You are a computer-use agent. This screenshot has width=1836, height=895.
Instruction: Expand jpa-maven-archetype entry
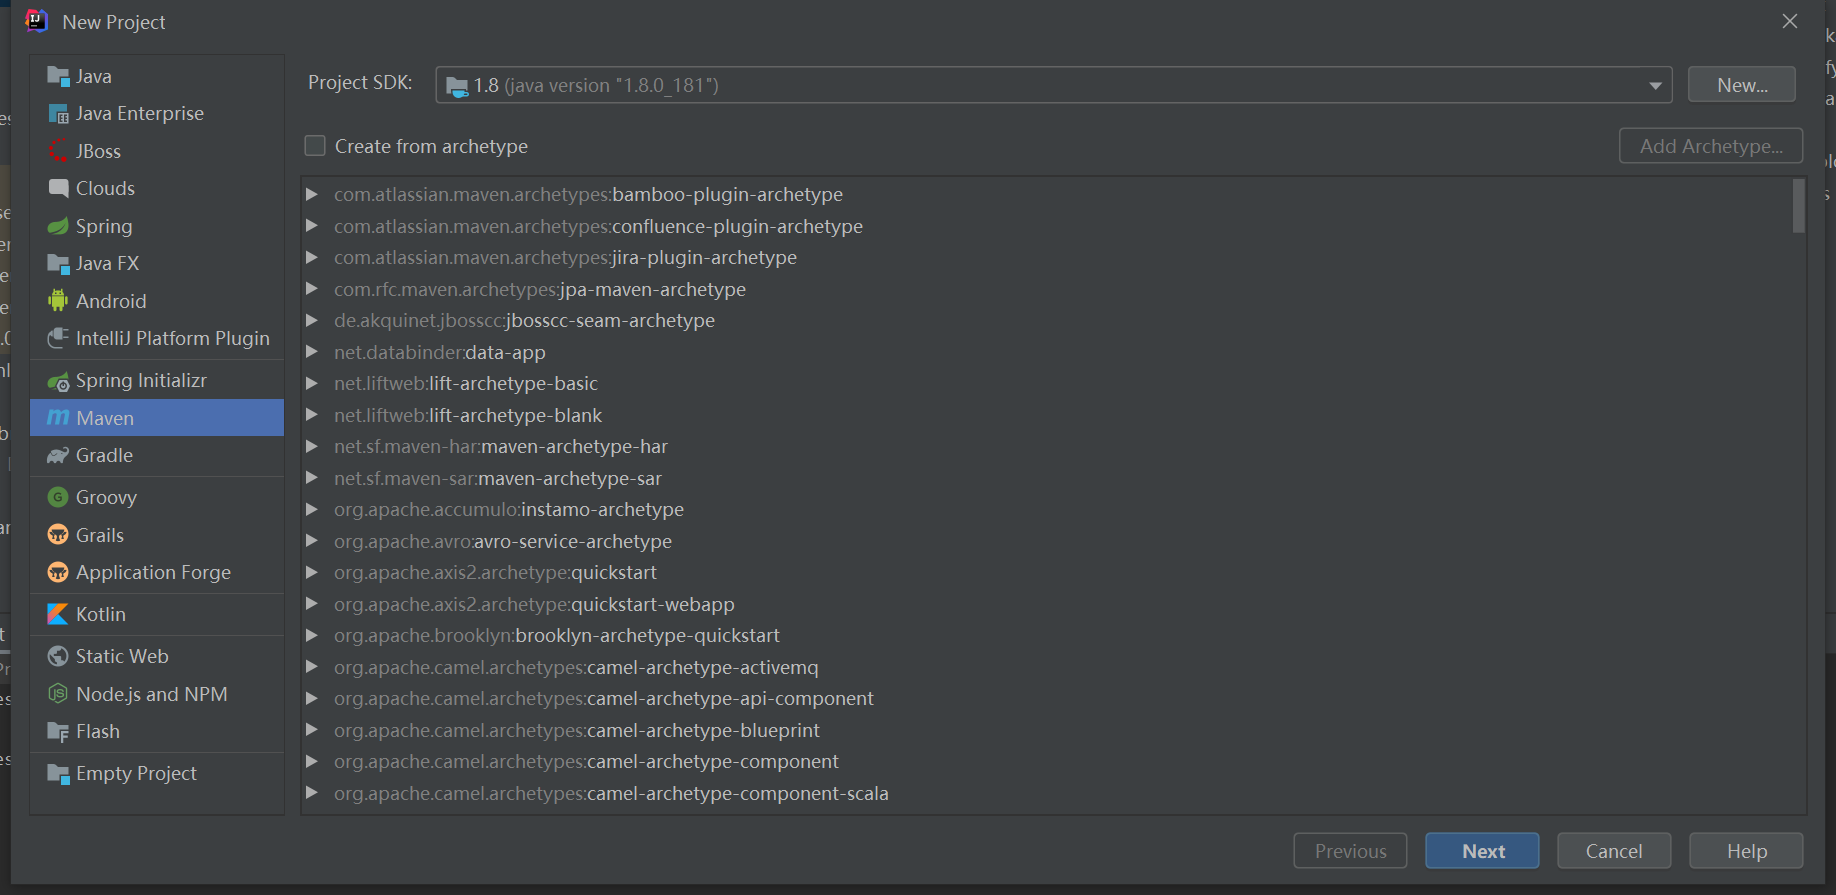pyautogui.click(x=312, y=289)
